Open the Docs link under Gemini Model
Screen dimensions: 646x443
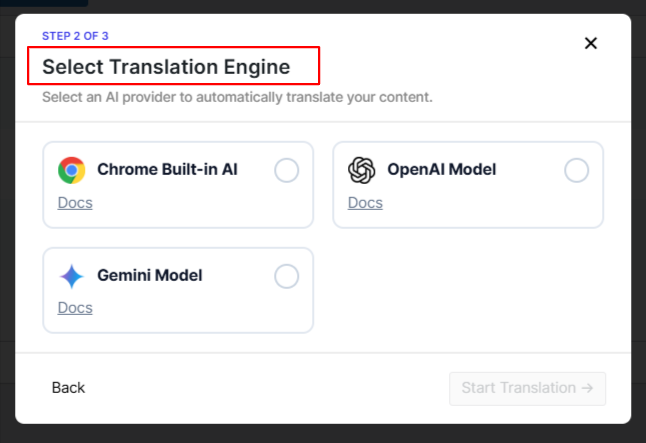(x=75, y=307)
